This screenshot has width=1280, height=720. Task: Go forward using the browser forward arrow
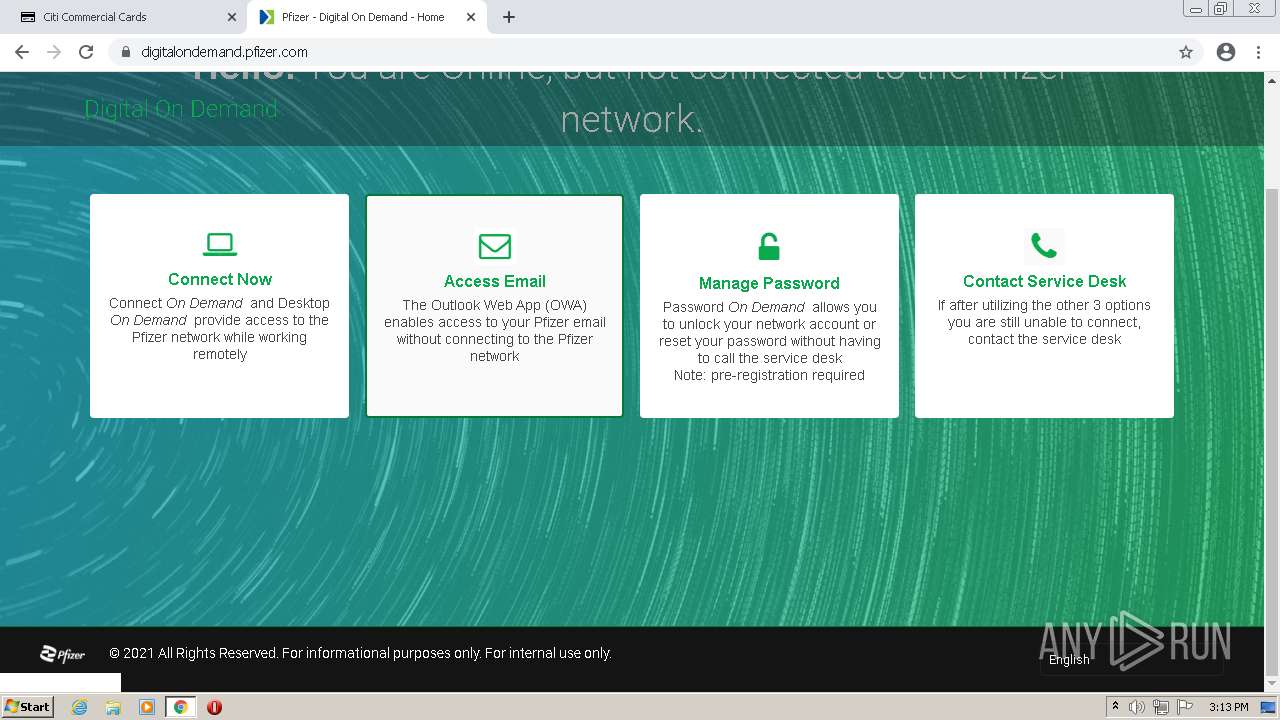coord(54,52)
